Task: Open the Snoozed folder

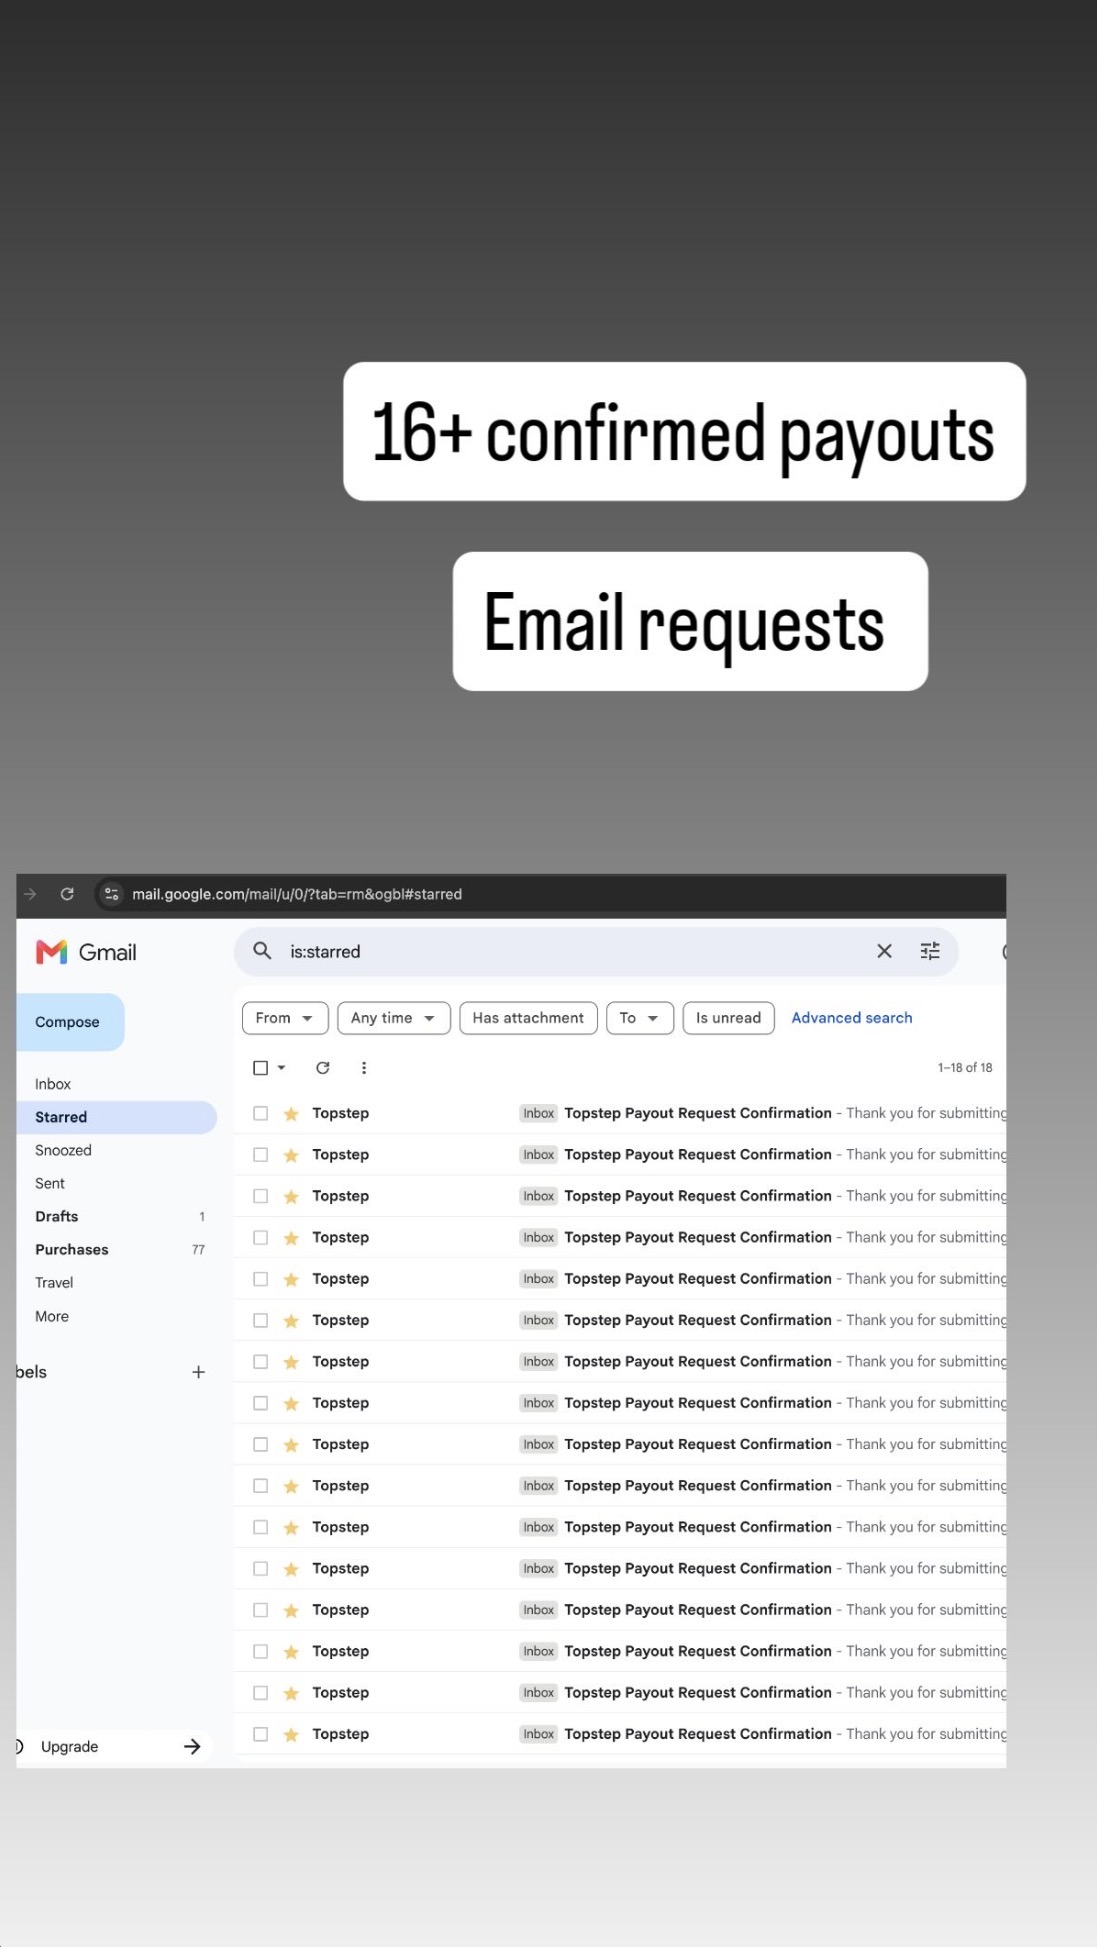Action: point(63,1150)
